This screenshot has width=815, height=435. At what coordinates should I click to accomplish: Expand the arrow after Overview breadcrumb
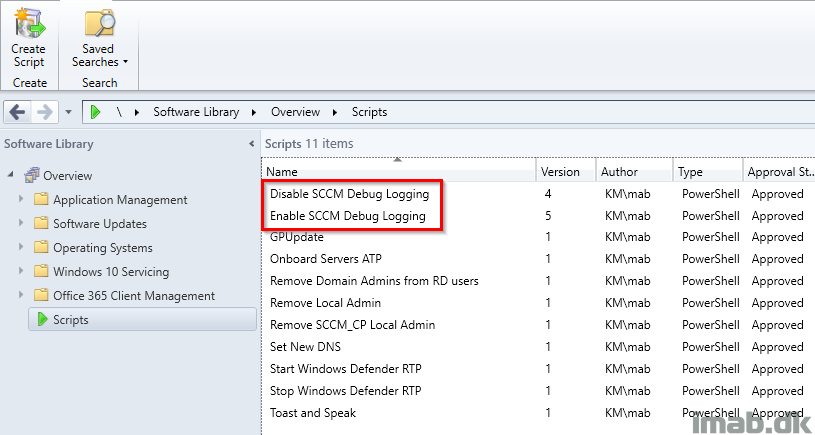coord(335,112)
